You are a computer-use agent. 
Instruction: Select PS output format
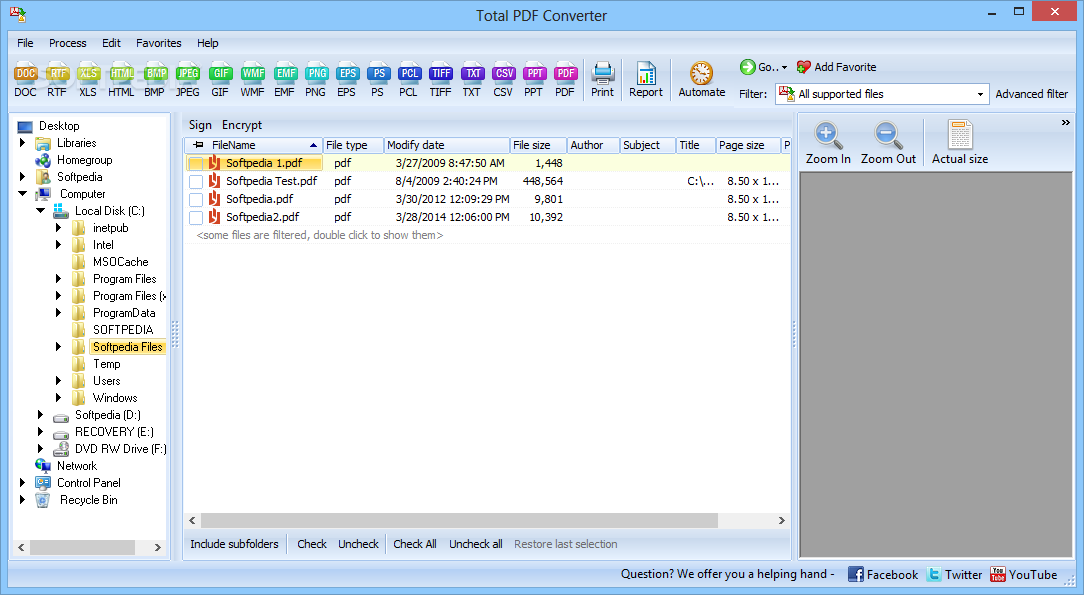pyautogui.click(x=377, y=80)
